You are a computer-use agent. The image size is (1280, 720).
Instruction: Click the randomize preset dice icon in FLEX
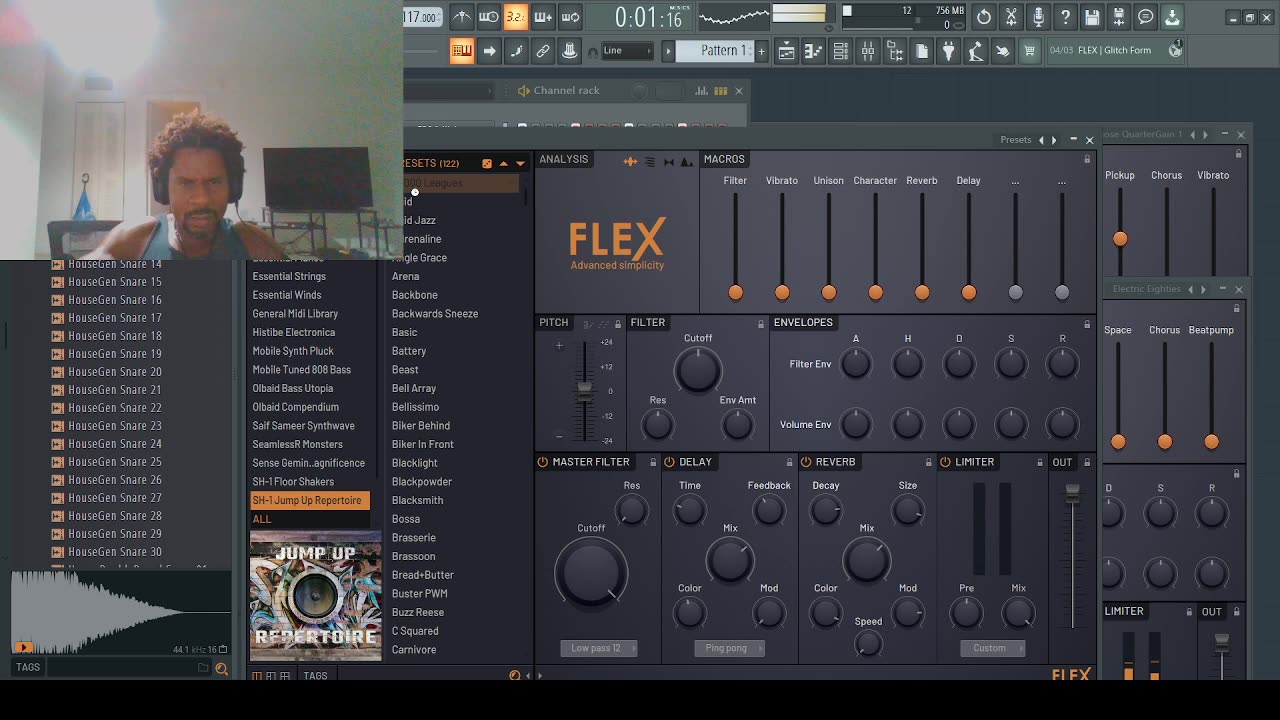[487, 163]
